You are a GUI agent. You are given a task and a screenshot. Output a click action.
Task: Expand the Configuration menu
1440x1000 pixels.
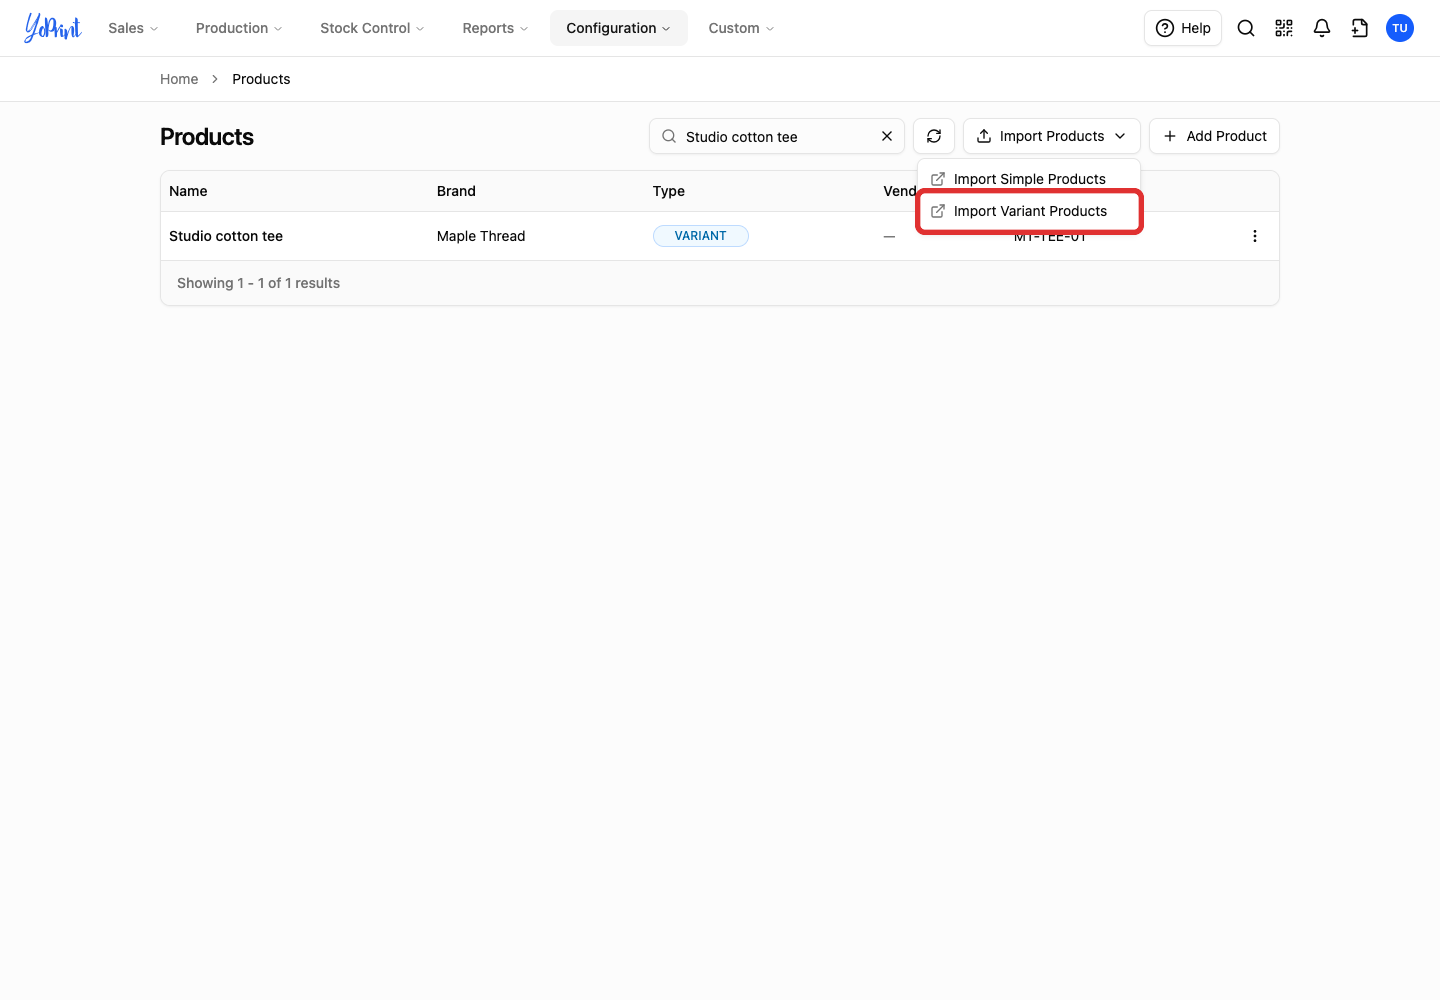click(619, 28)
